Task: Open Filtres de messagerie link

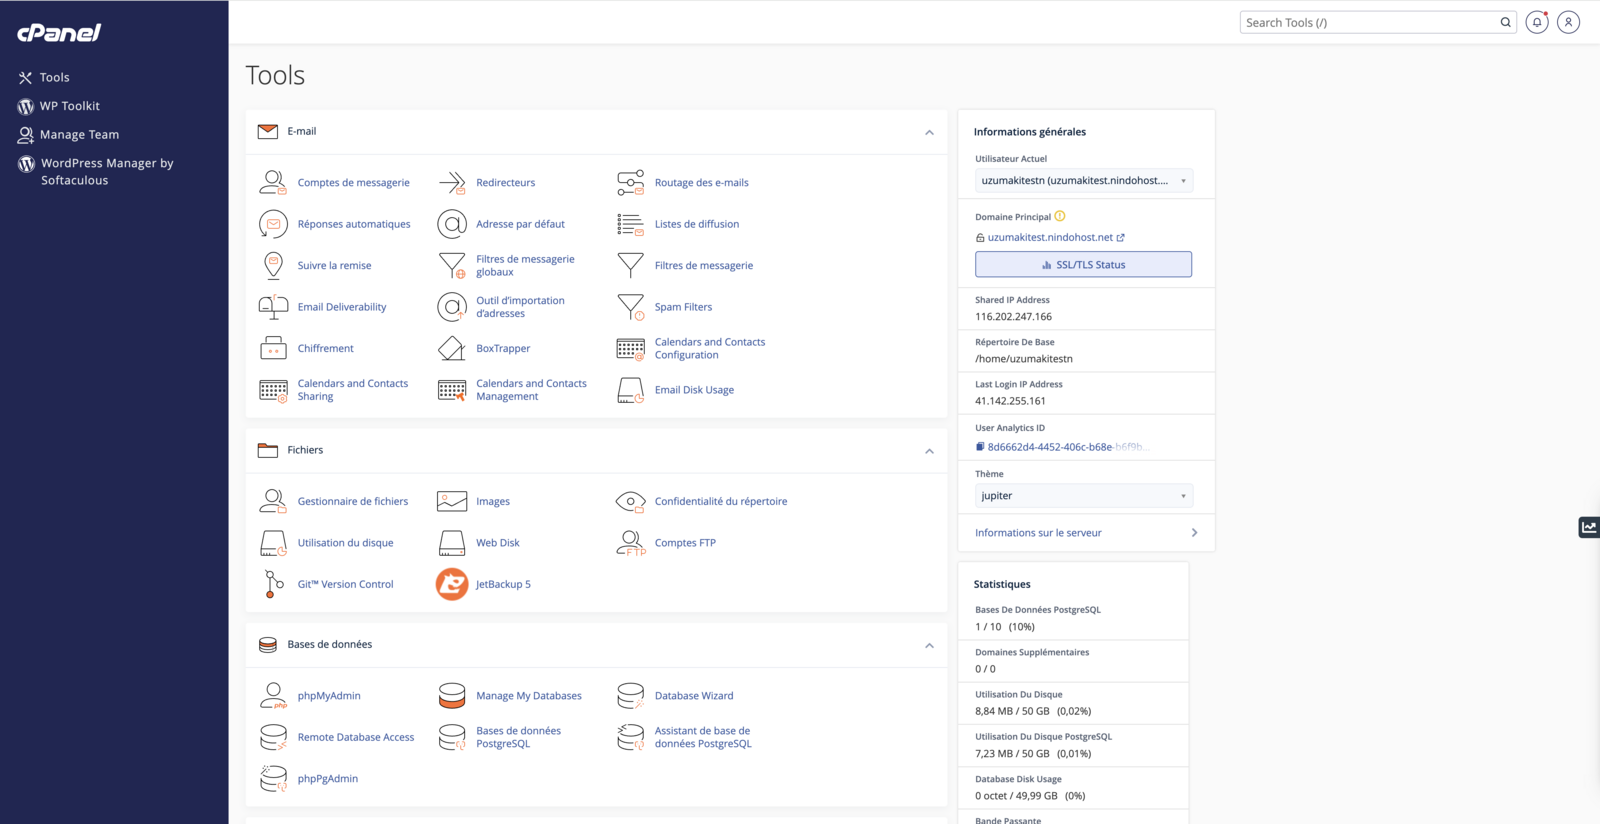Action: (x=704, y=266)
